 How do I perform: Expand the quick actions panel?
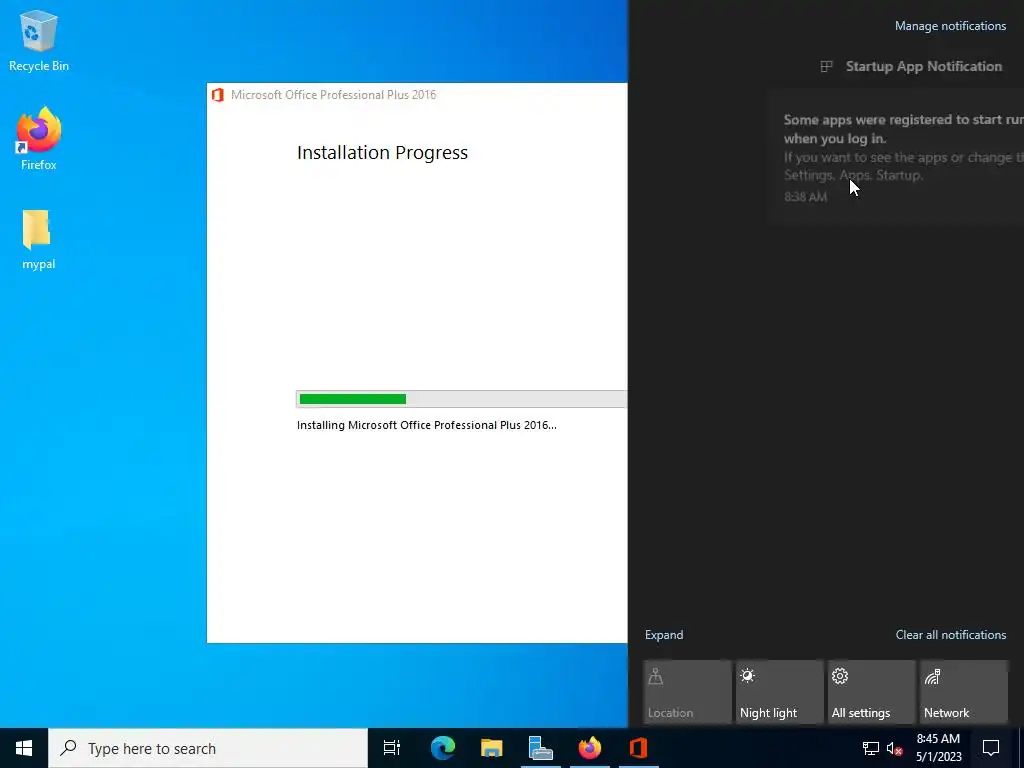coord(664,635)
